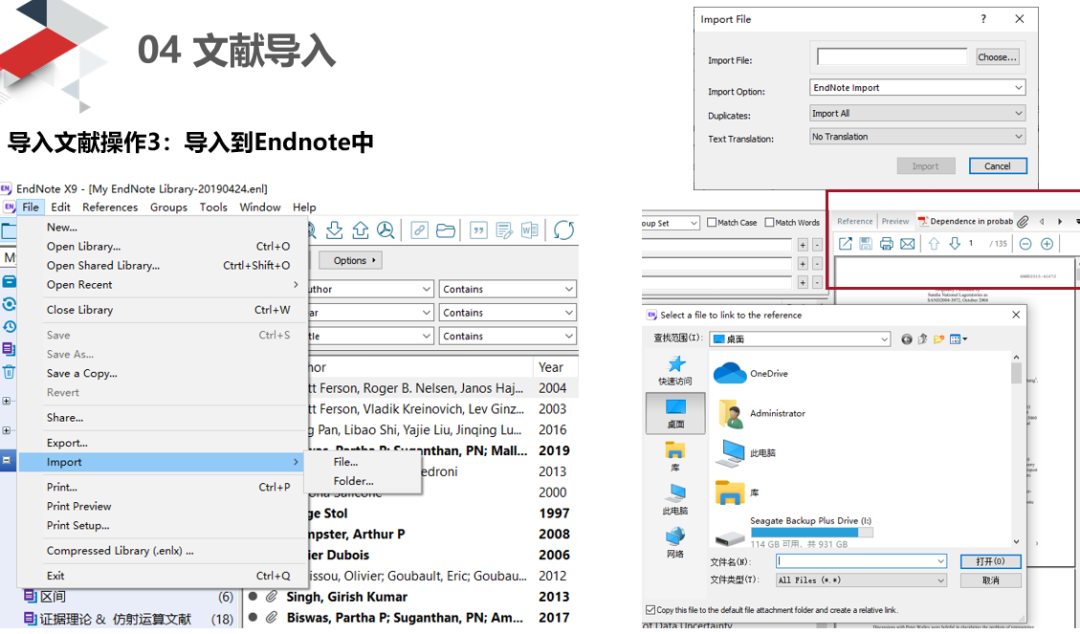1080x634 pixels.
Task: Click Cancel in Import File dialog
Action: (997, 166)
